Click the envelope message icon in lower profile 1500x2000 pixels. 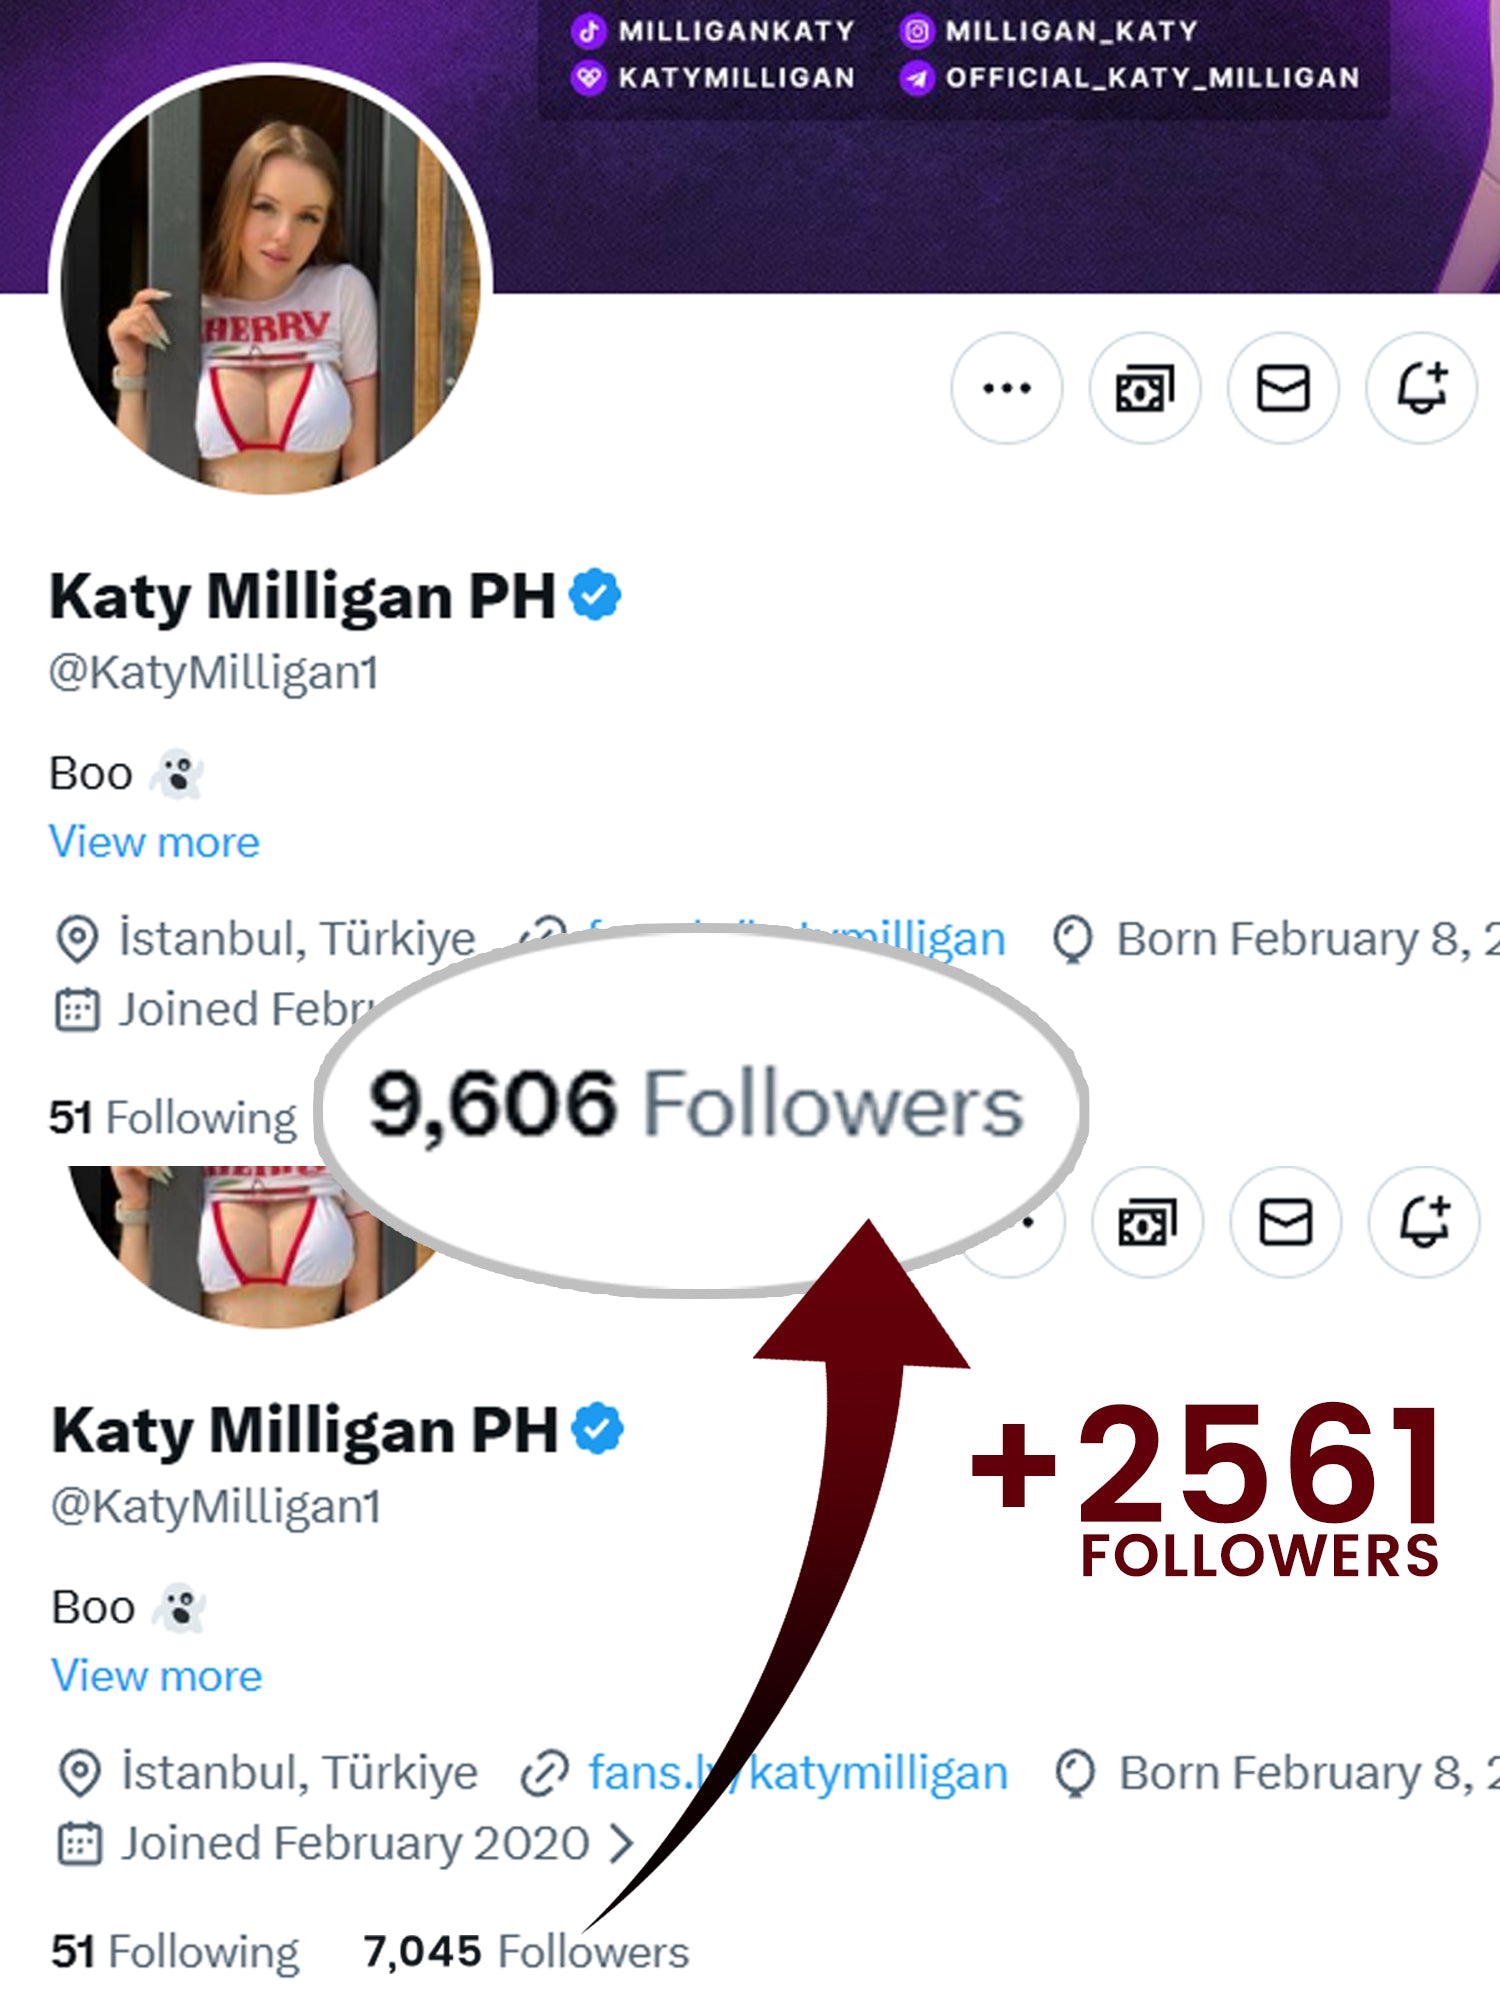pyautogui.click(x=1285, y=1222)
